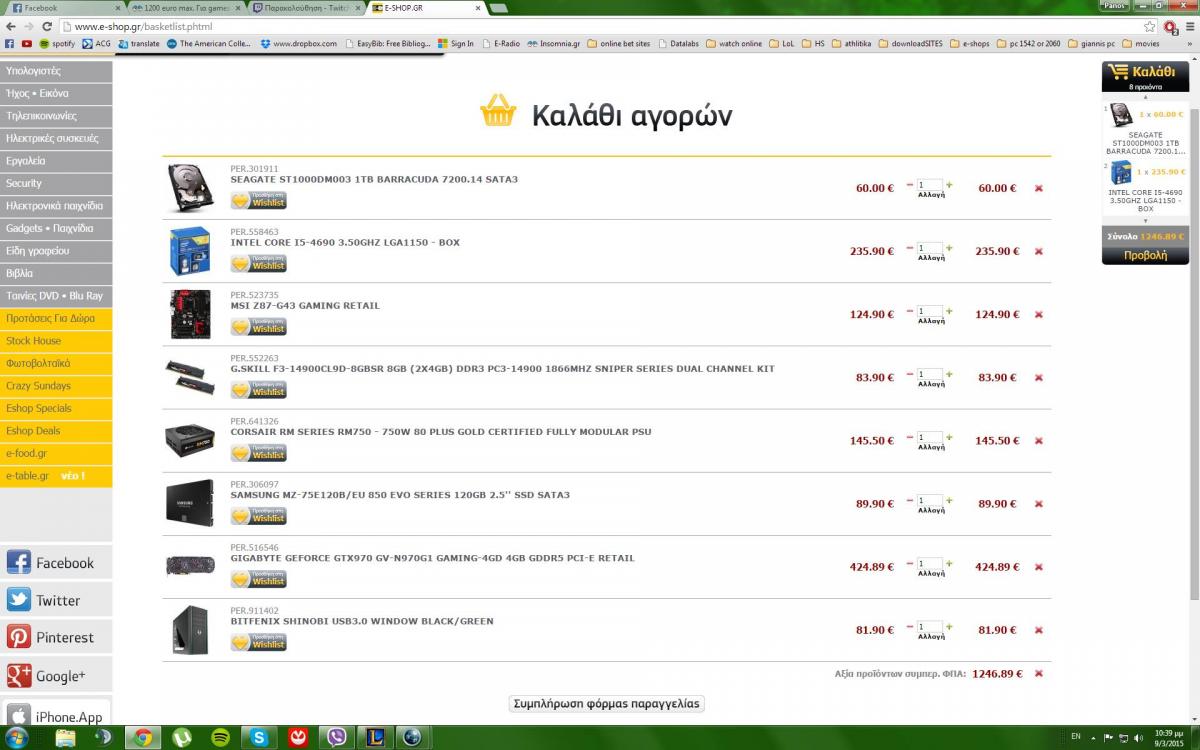The height and width of the screenshot is (750, 1200).
Task: Open Ήχος • Εικόνα category
Action: point(56,93)
